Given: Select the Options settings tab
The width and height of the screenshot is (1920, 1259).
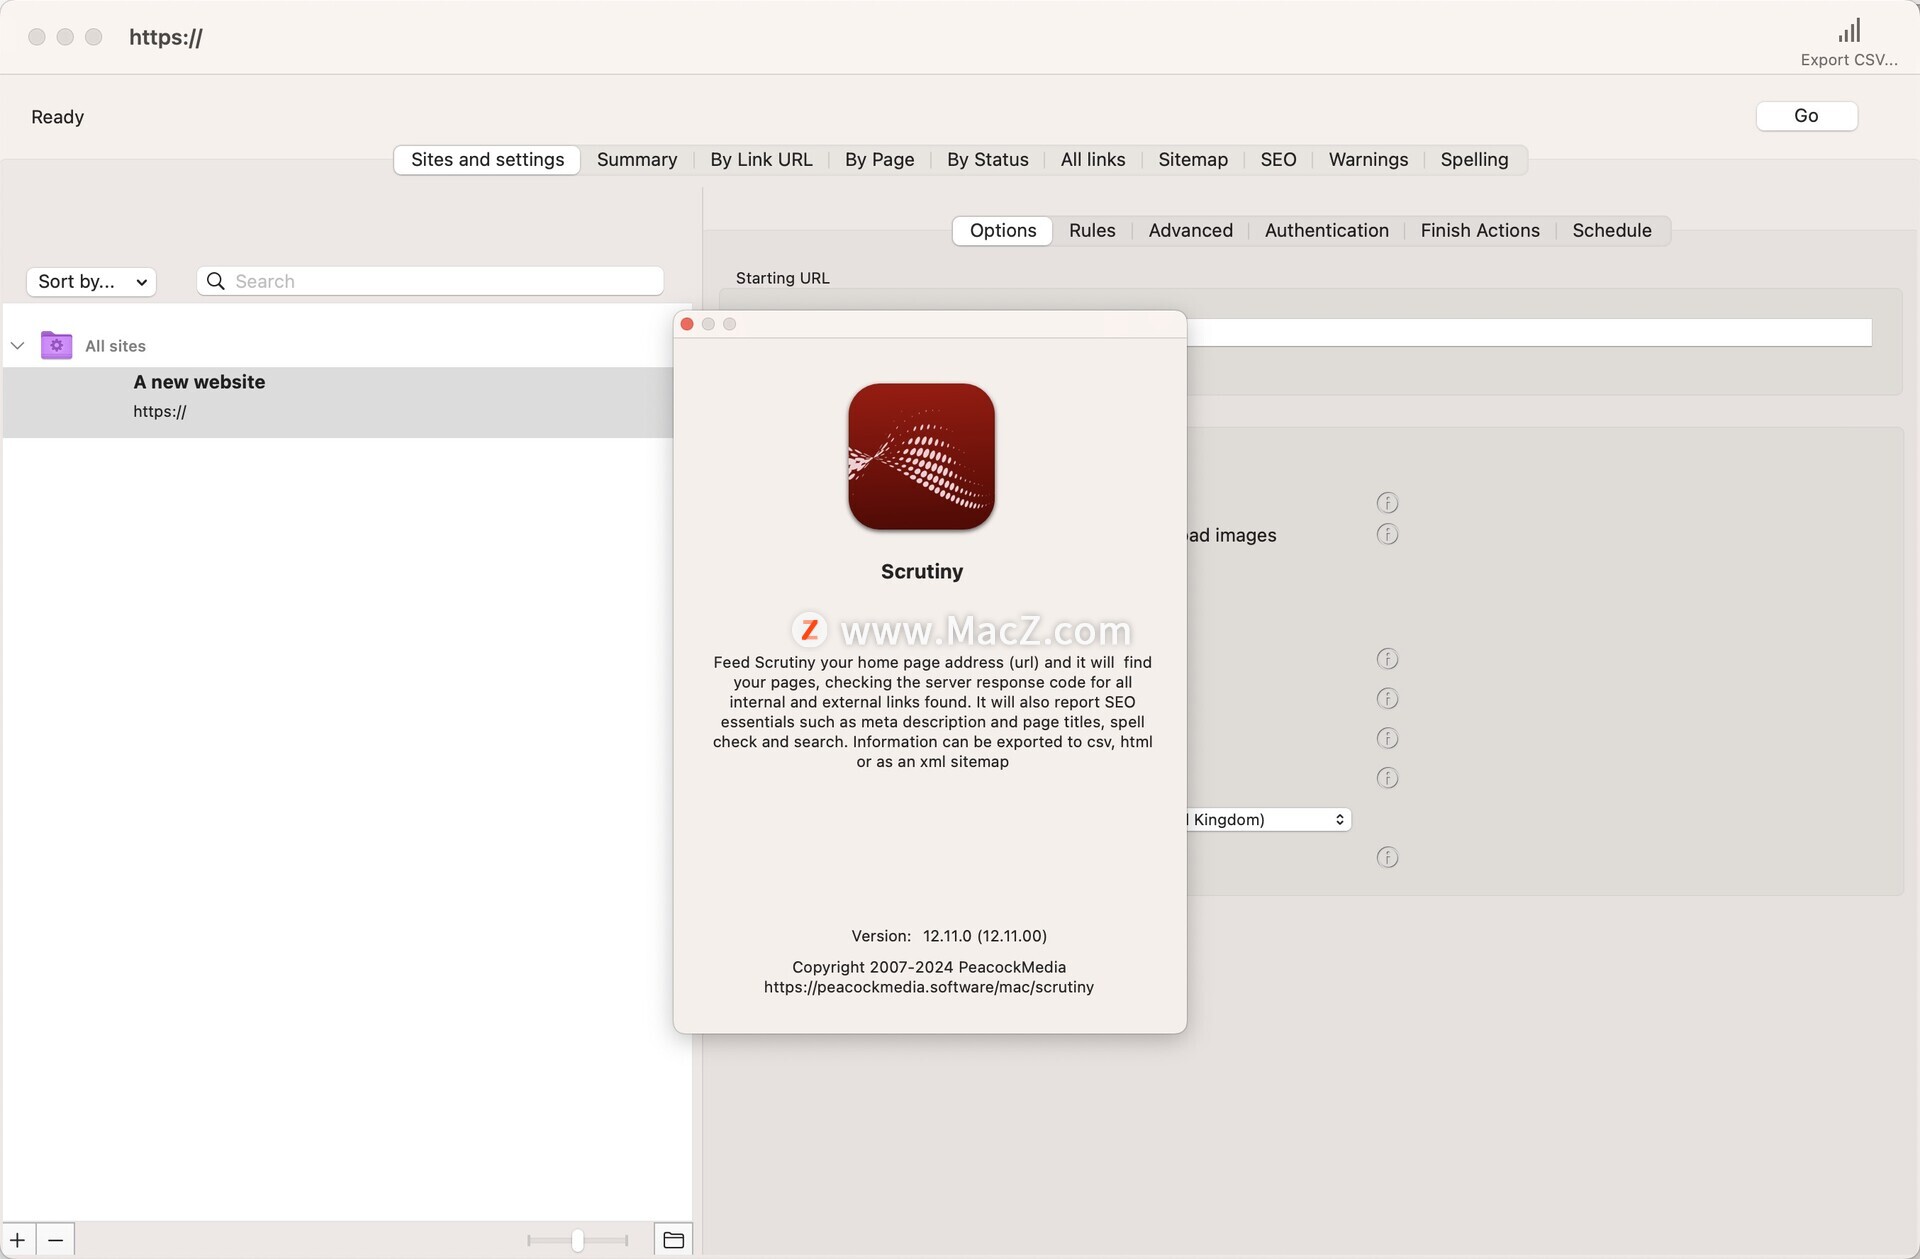Looking at the screenshot, I should (x=1002, y=231).
